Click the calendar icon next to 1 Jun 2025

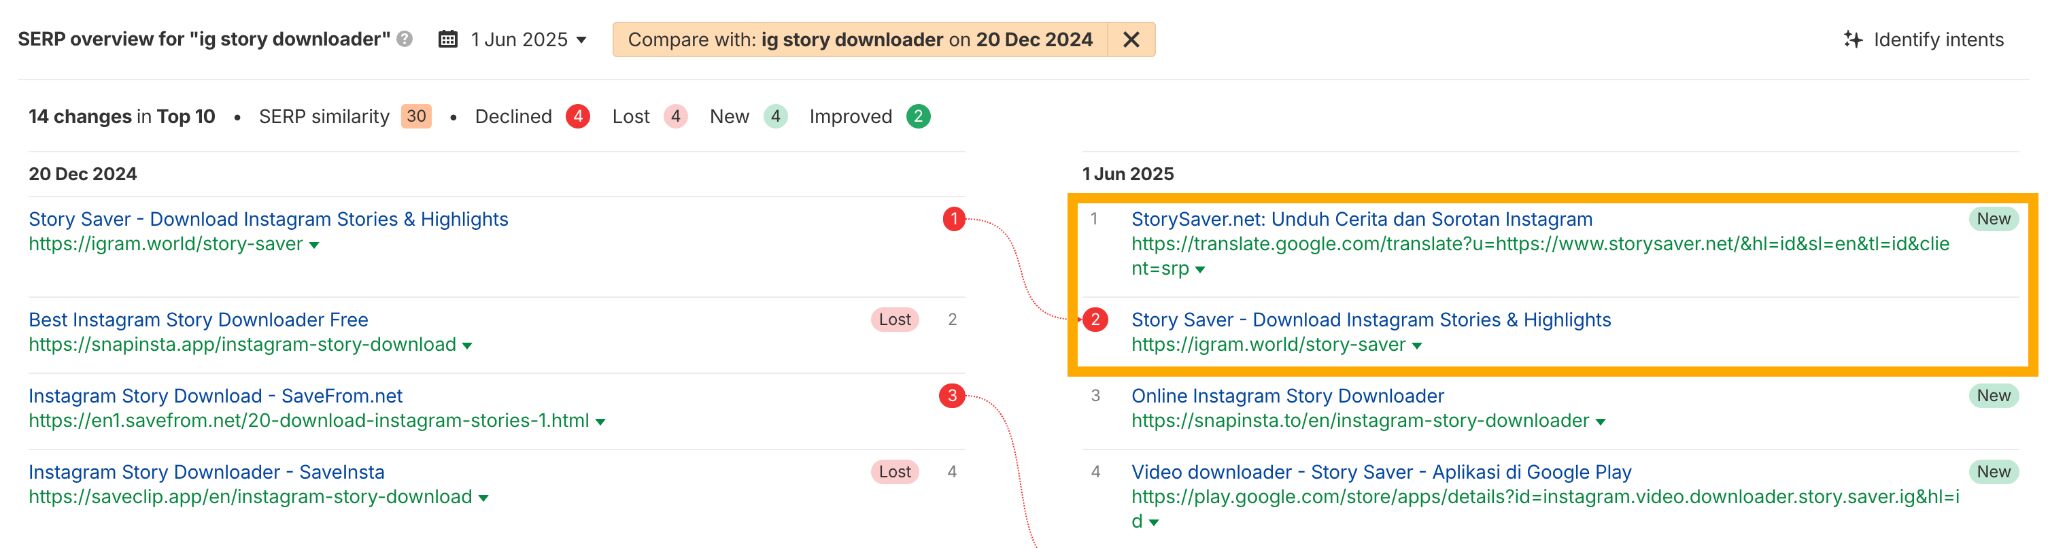point(448,39)
